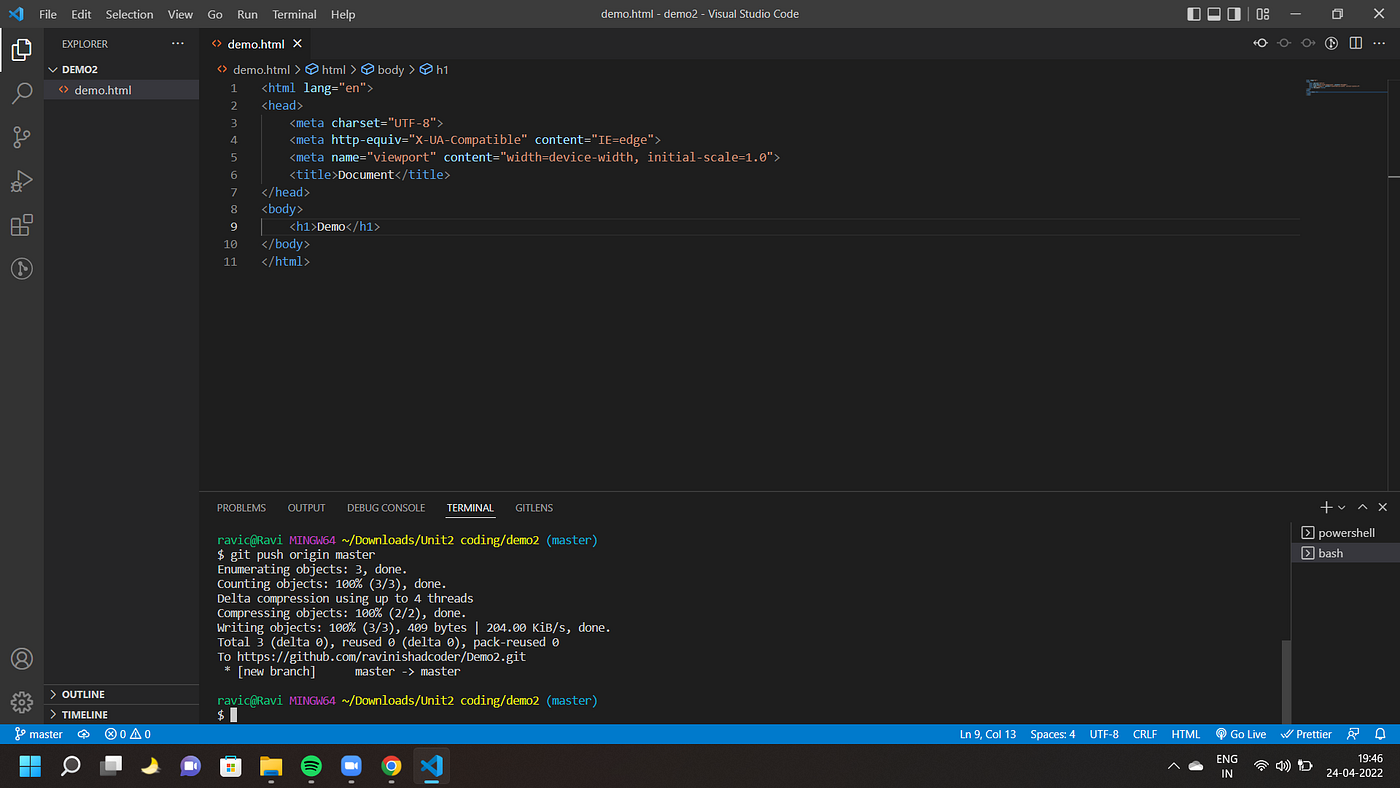
Task: Open the Search view in activity bar
Action: coord(21,94)
